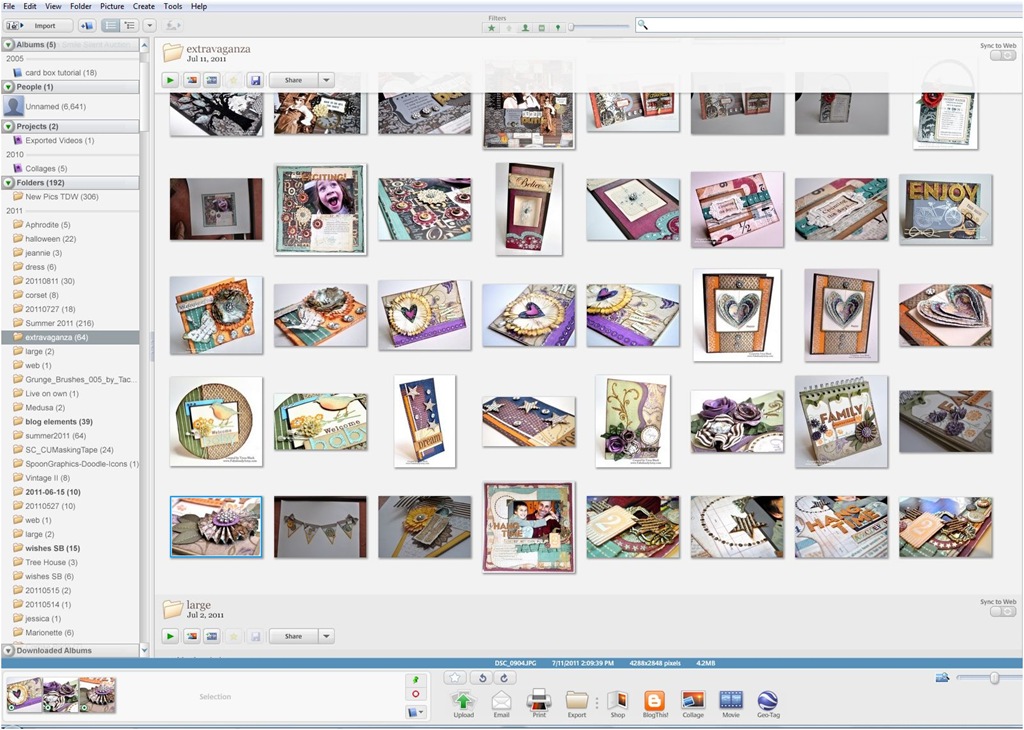Create movie icon in large folder header
This screenshot has height=730, width=1024.
[x=212, y=636]
